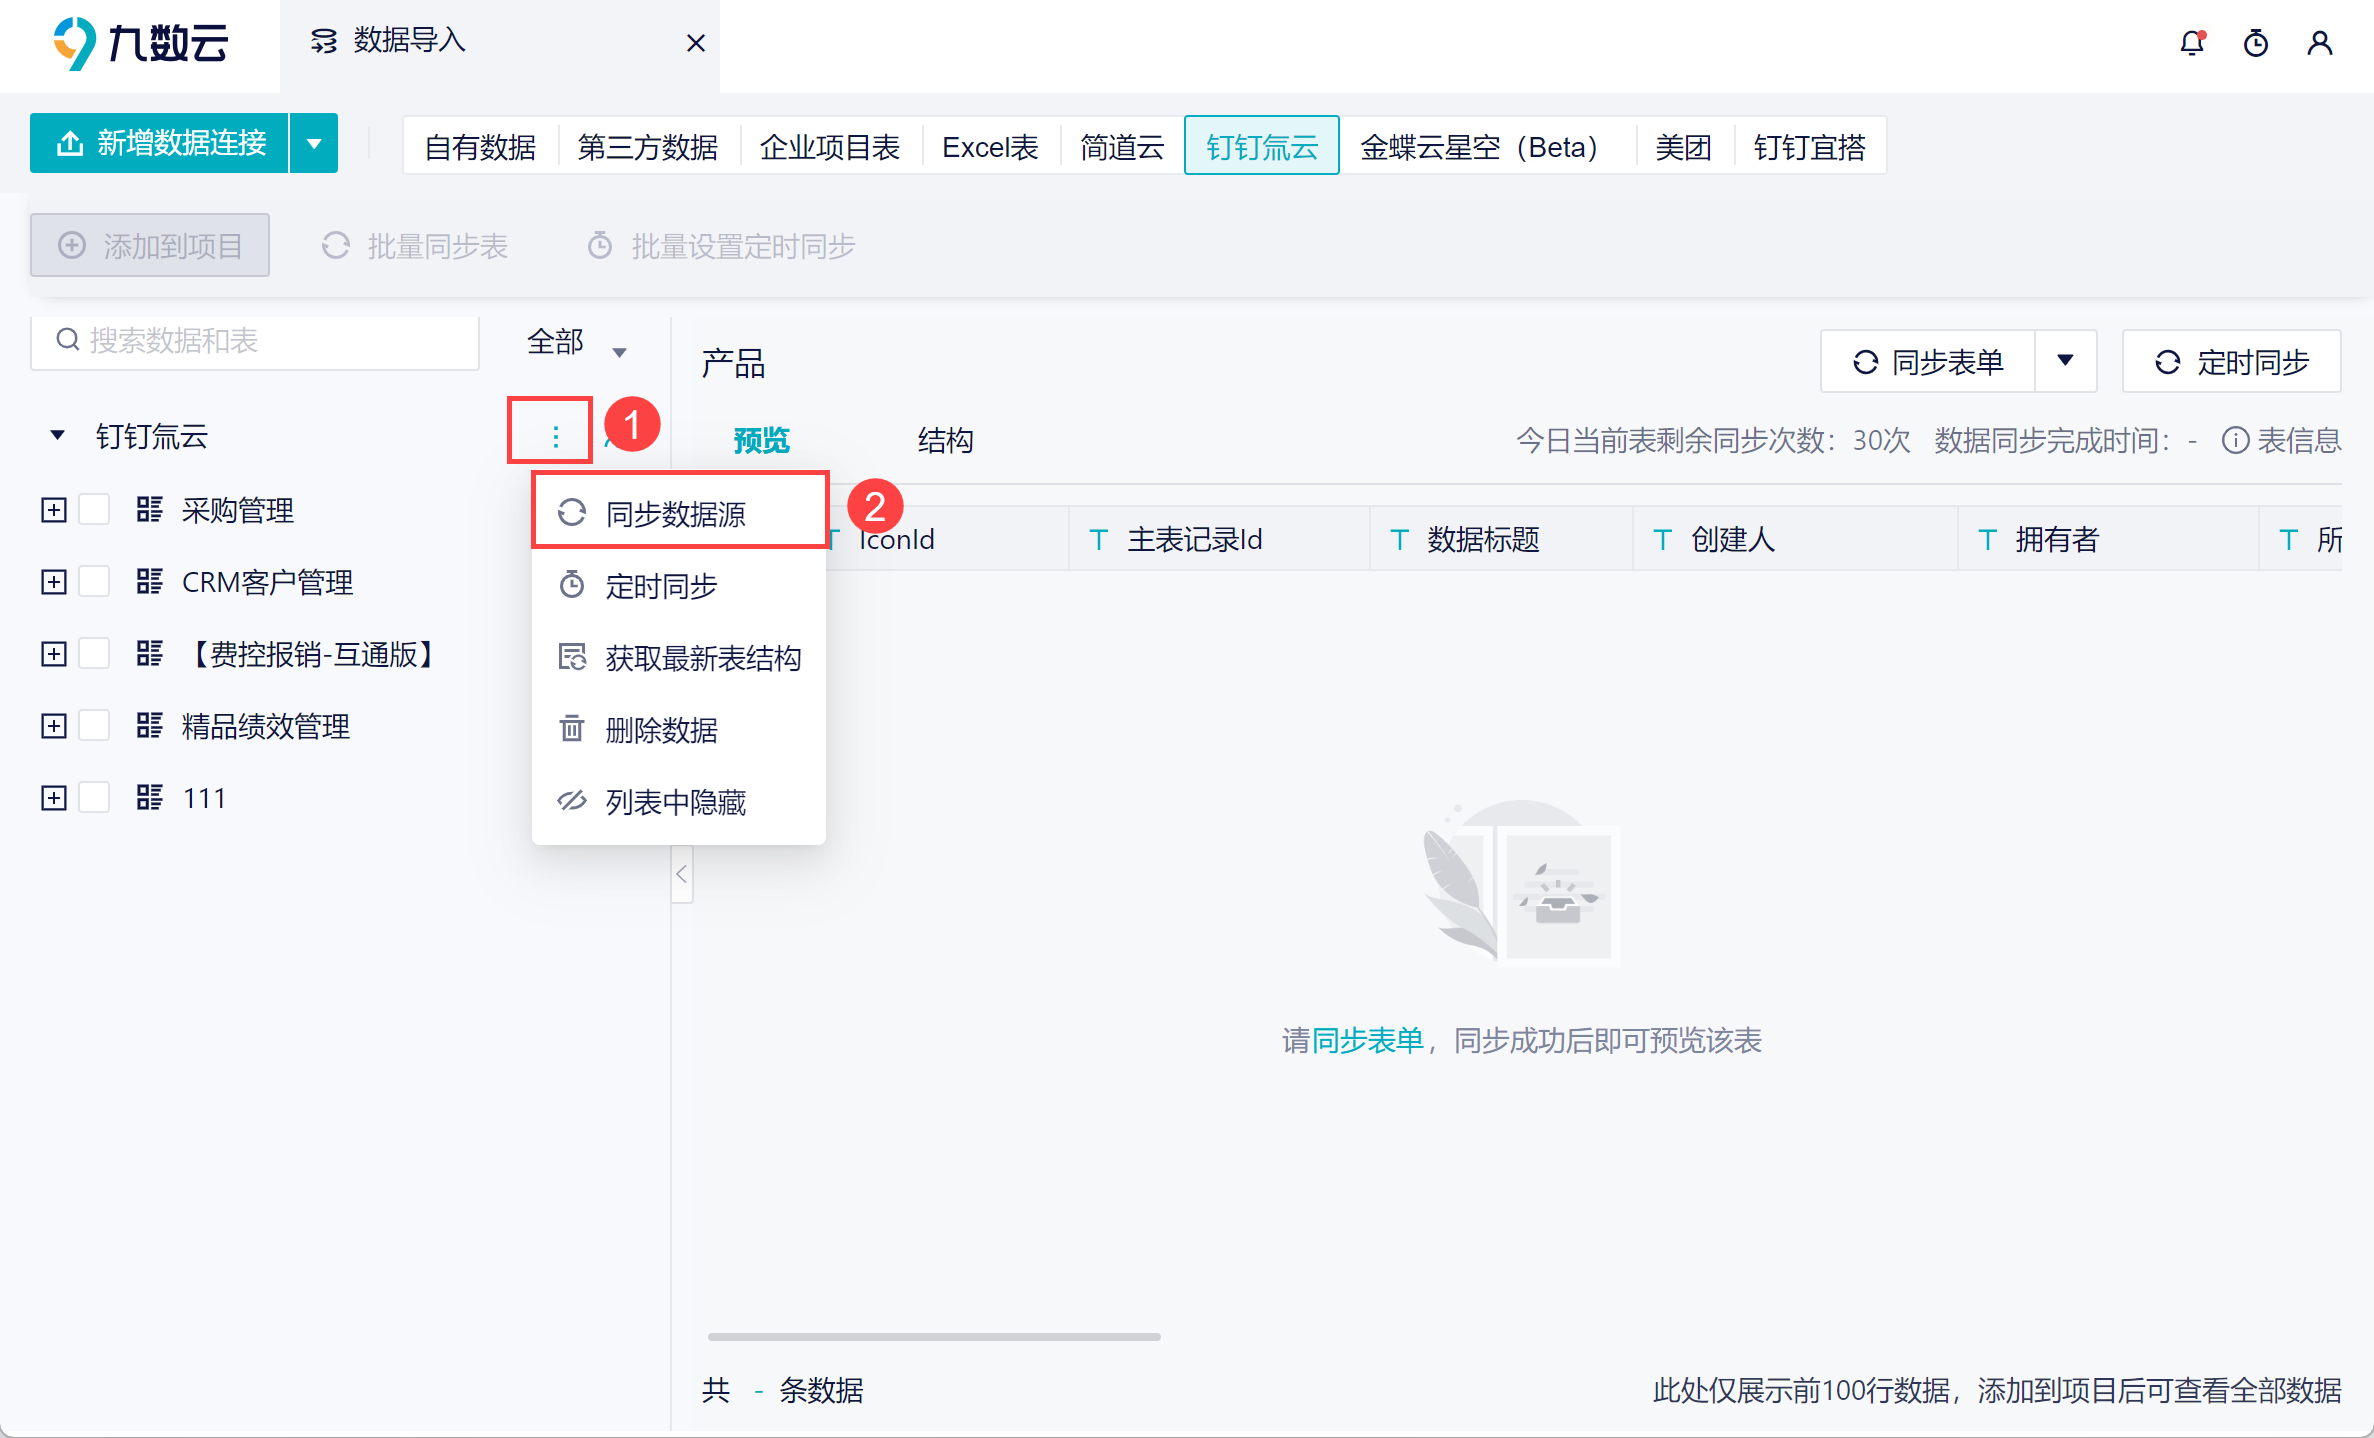Click the 列表中隐藏 hidden-eye icon
Screen dimensions: 2374x1438
572,801
